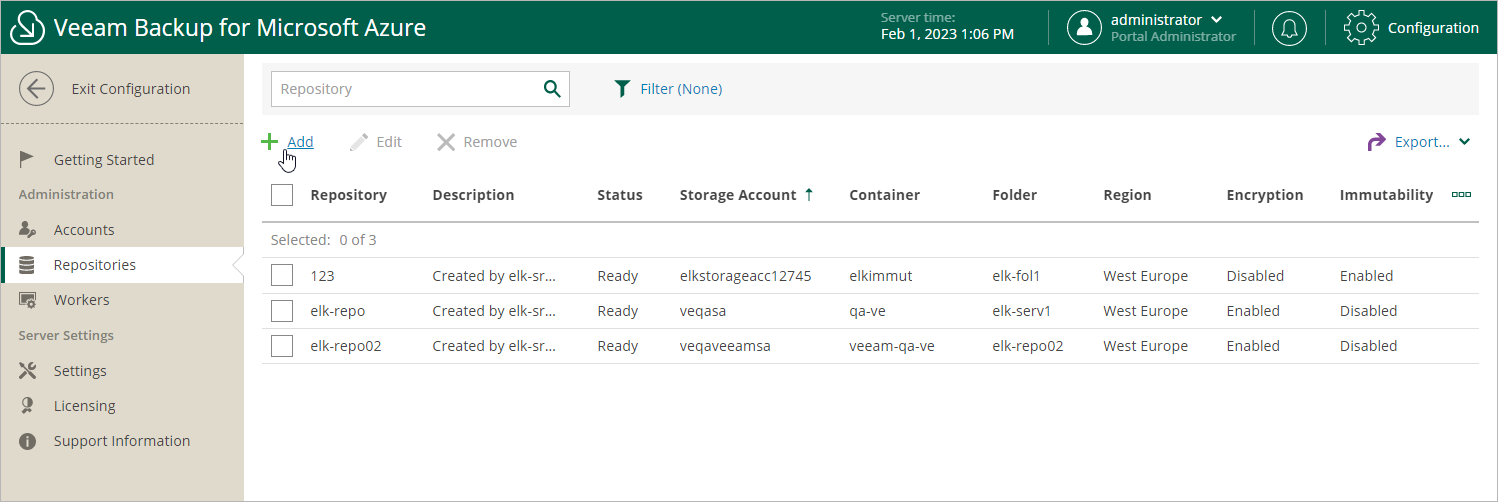Open the Export dropdown arrow
The height and width of the screenshot is (502, 1498).
(x=1465, y=142)
